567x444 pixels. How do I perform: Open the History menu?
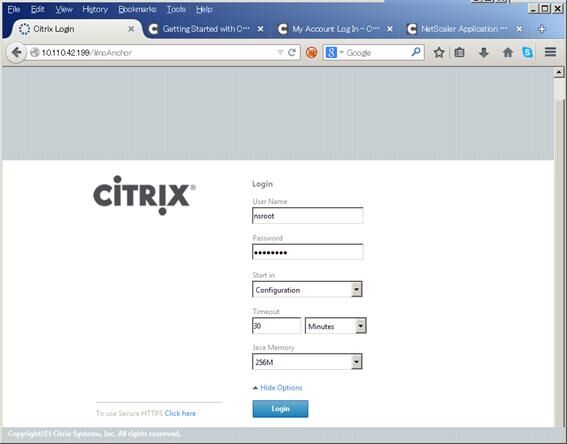(x=95, y=9)
